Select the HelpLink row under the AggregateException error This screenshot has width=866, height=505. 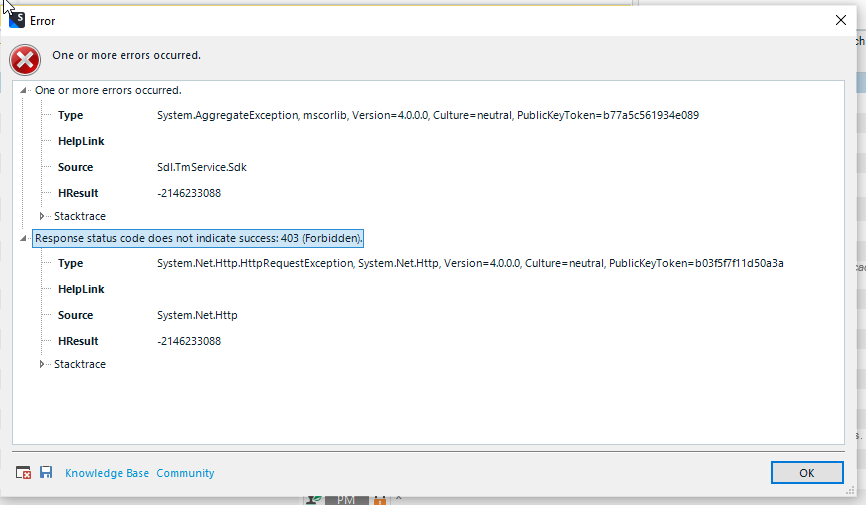click(81, 141)
